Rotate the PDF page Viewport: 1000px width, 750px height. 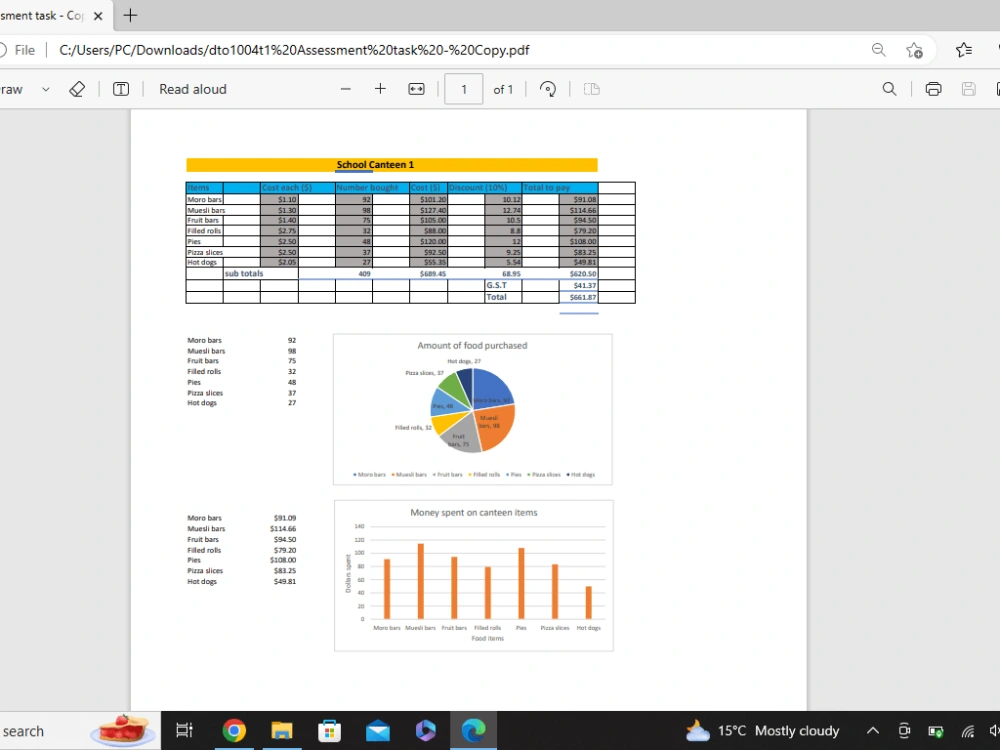[548, 89]
